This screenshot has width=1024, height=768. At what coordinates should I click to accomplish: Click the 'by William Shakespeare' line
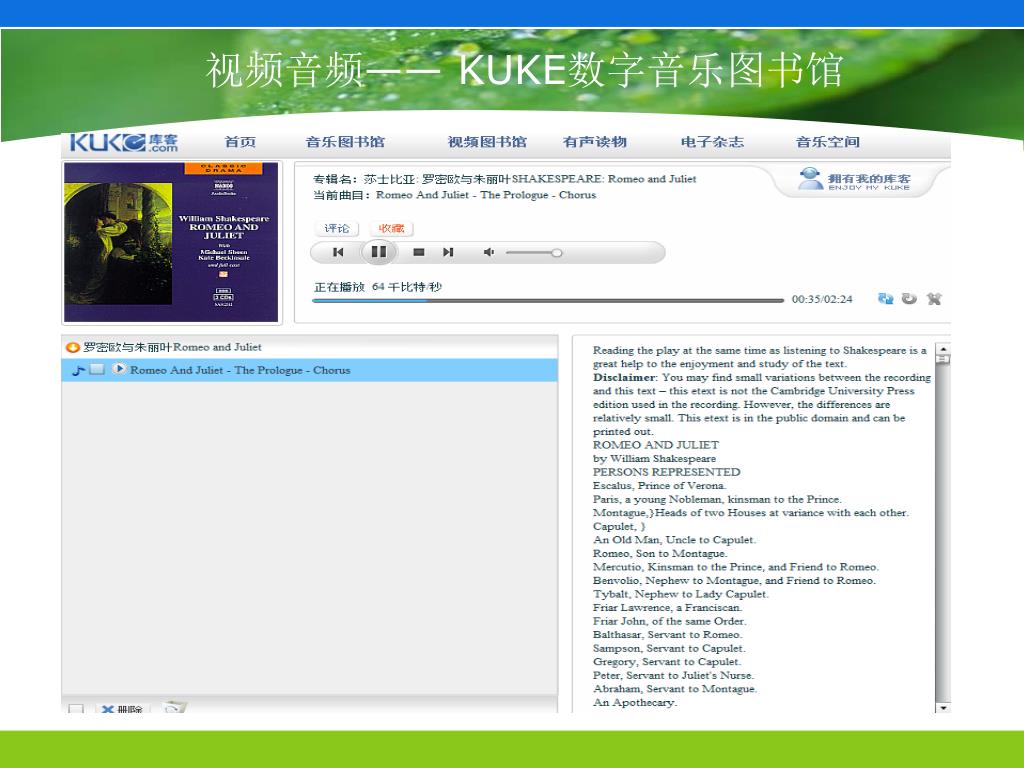[654, 458]
